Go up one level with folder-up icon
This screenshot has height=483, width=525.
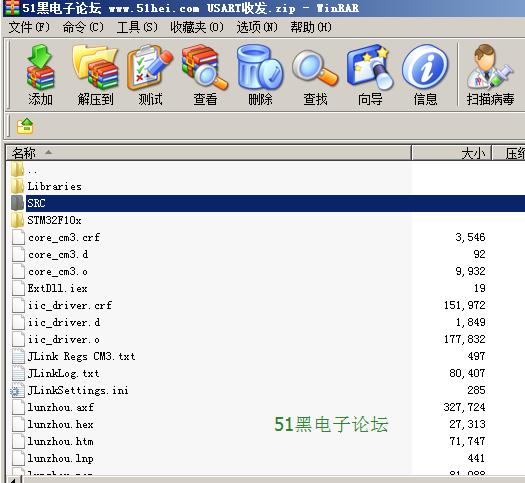(x=25, y=126)
